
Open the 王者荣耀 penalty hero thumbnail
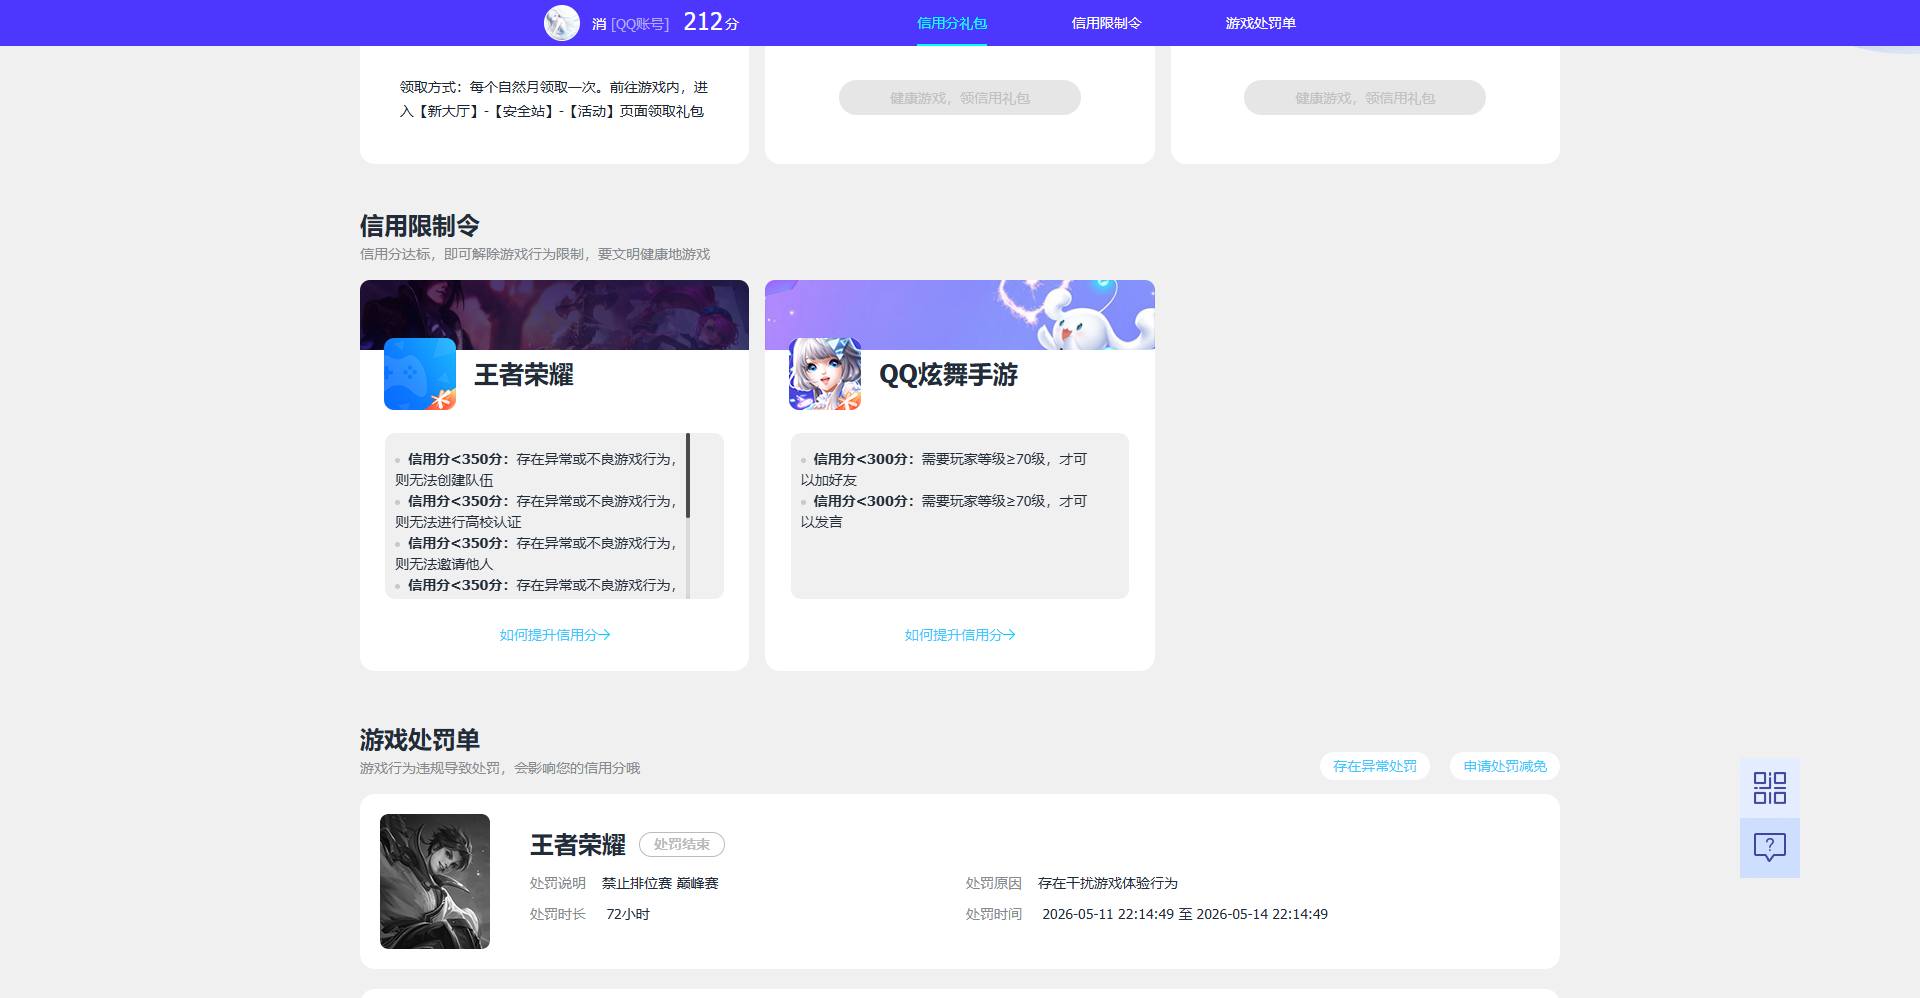point(435,881)
